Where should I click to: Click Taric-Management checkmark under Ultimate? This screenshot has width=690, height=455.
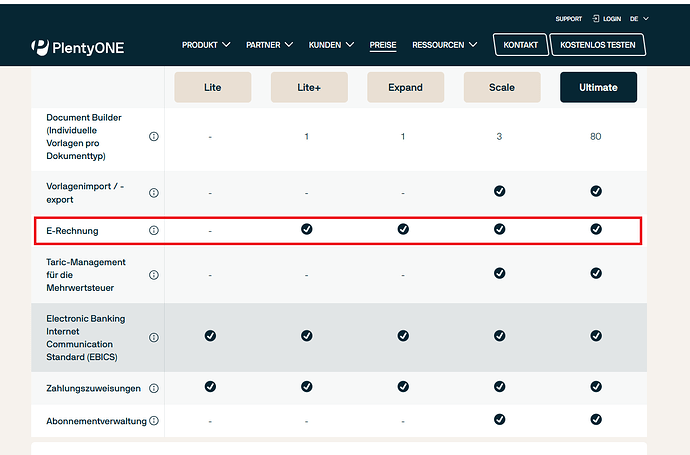596,273
